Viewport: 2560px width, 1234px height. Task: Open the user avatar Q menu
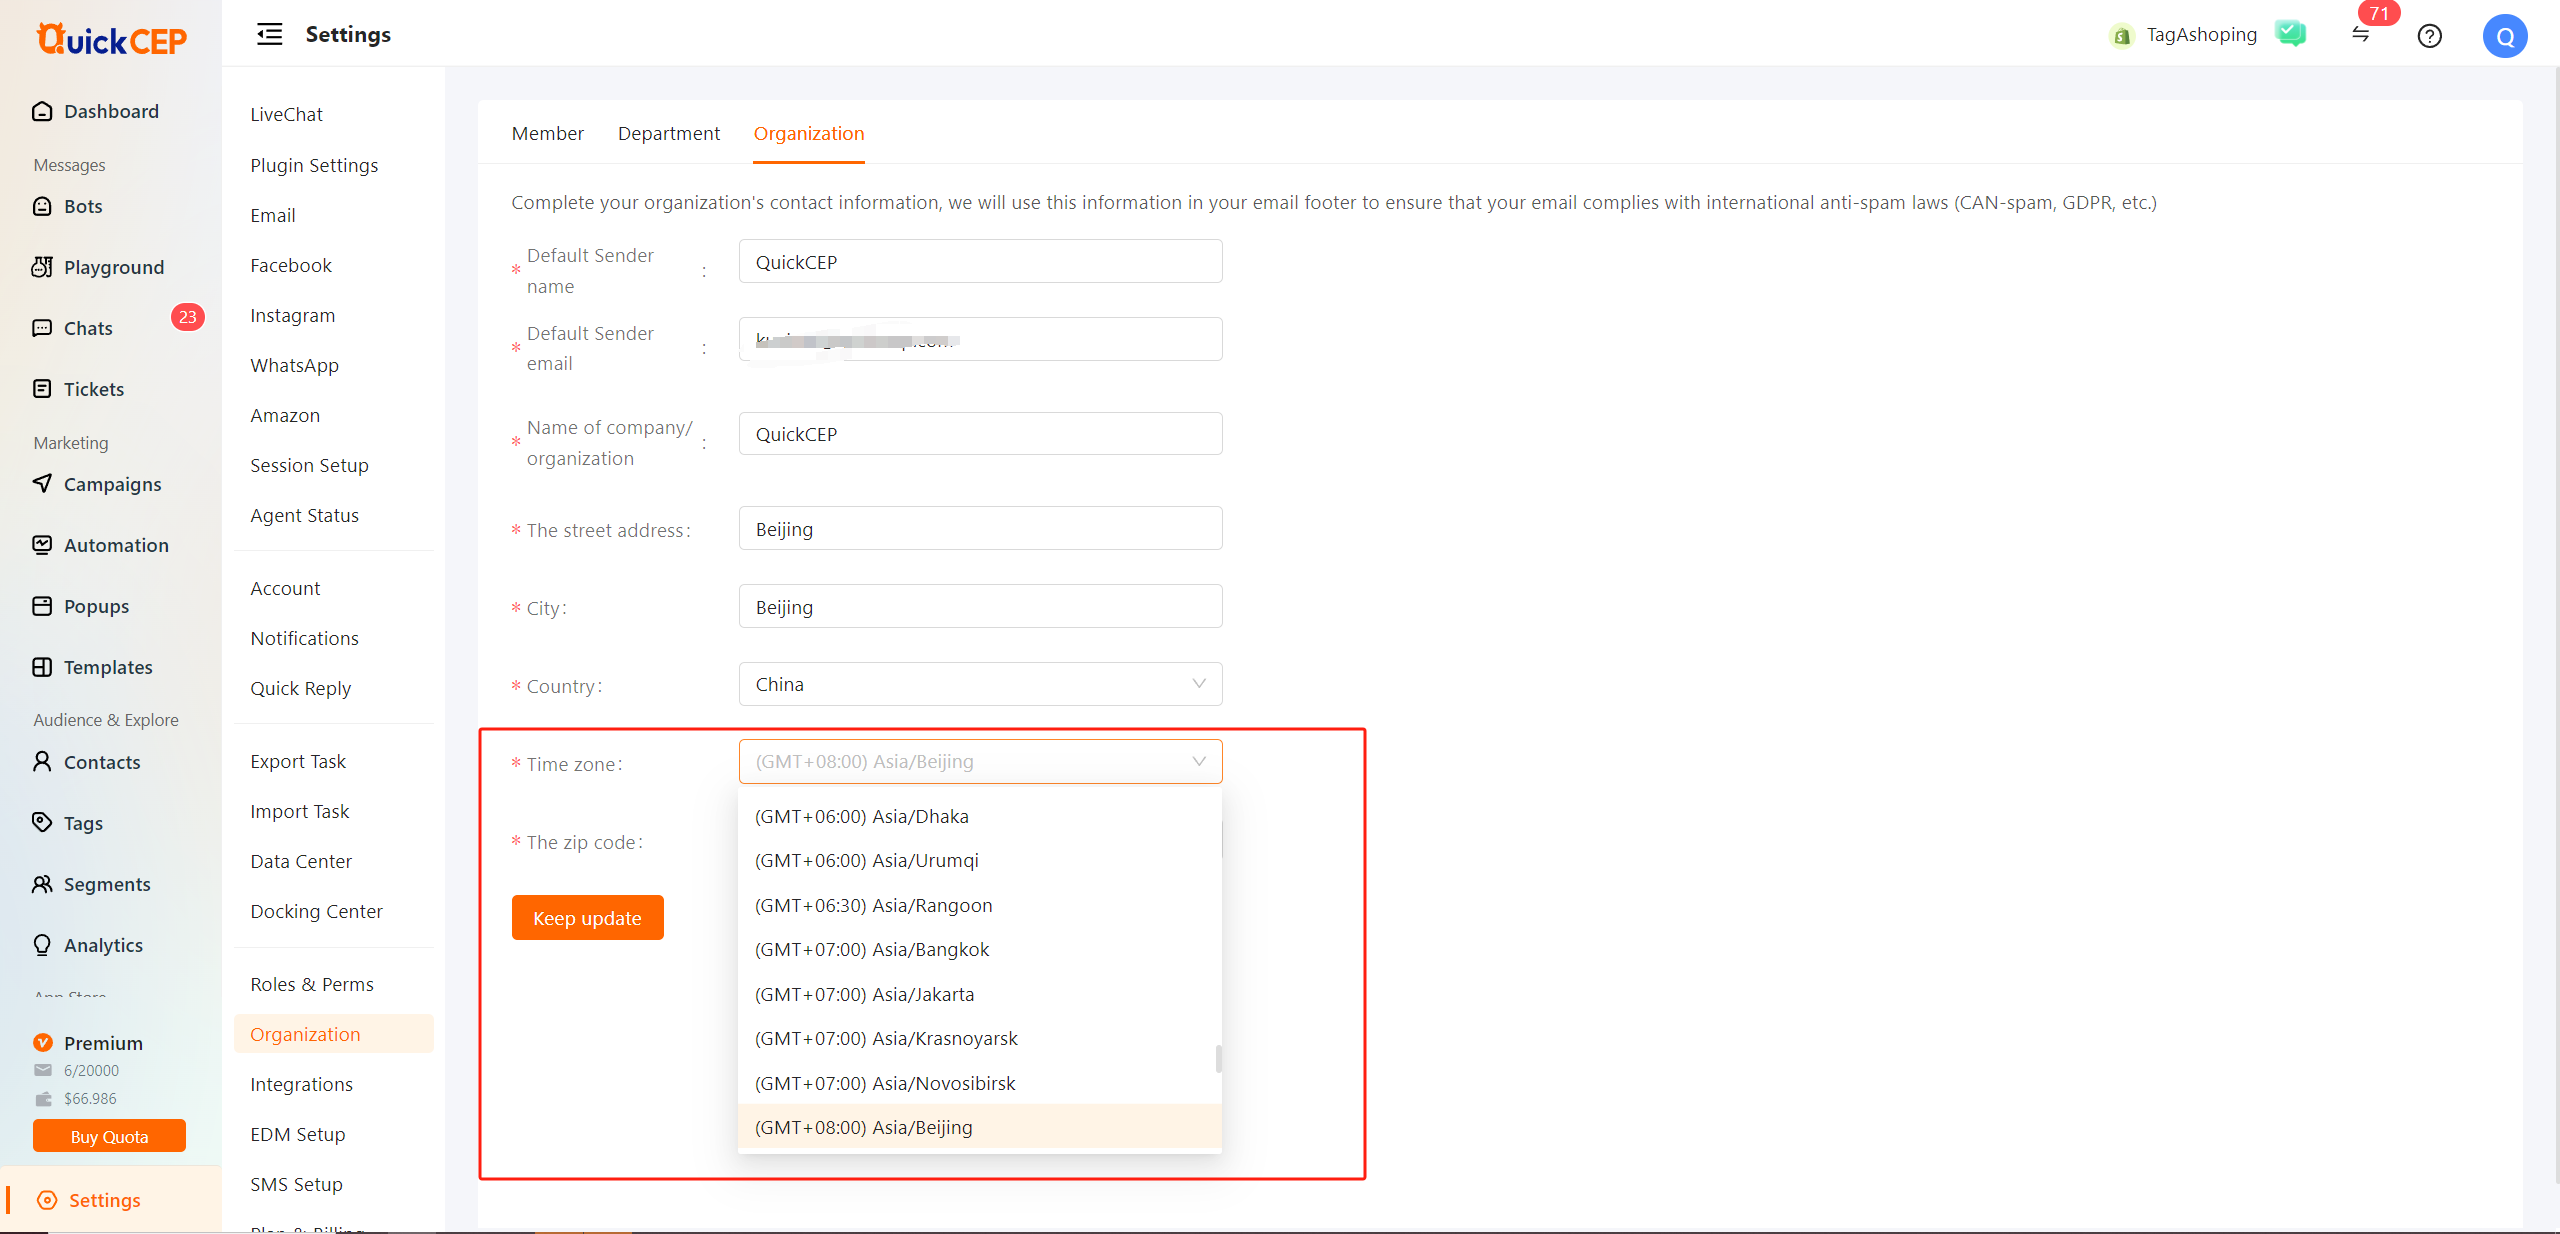[2505, 36]
